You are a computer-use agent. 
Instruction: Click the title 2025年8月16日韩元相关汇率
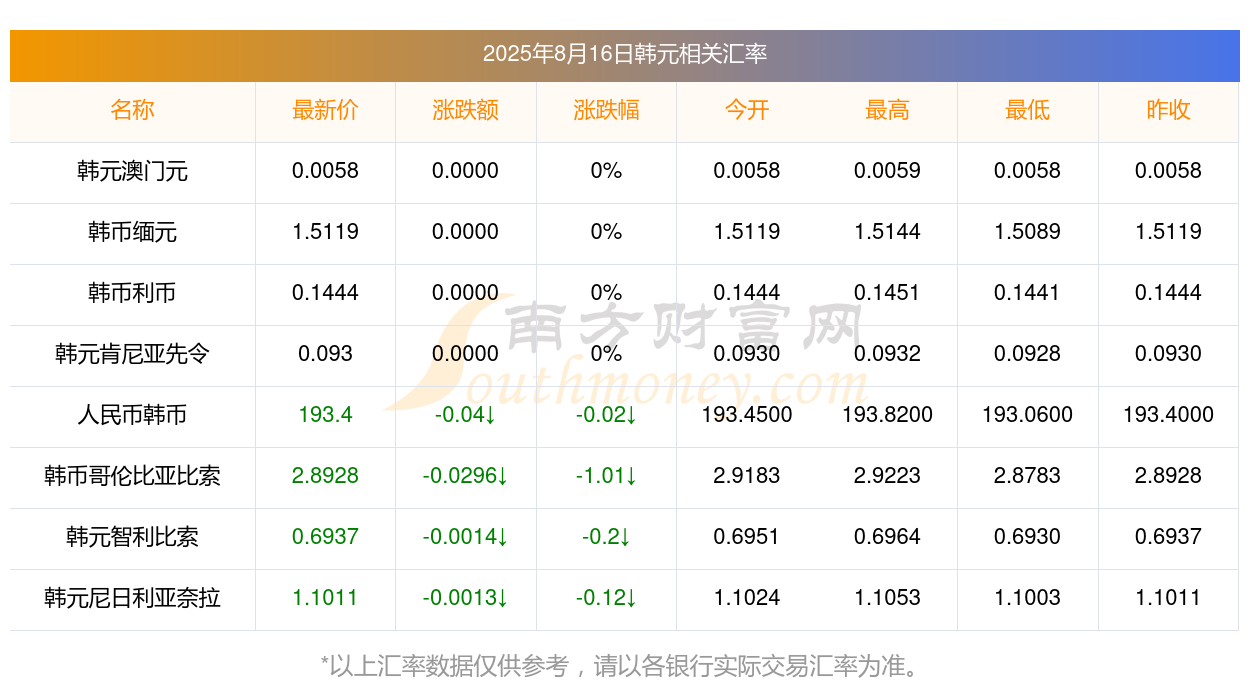click(624, 54)
